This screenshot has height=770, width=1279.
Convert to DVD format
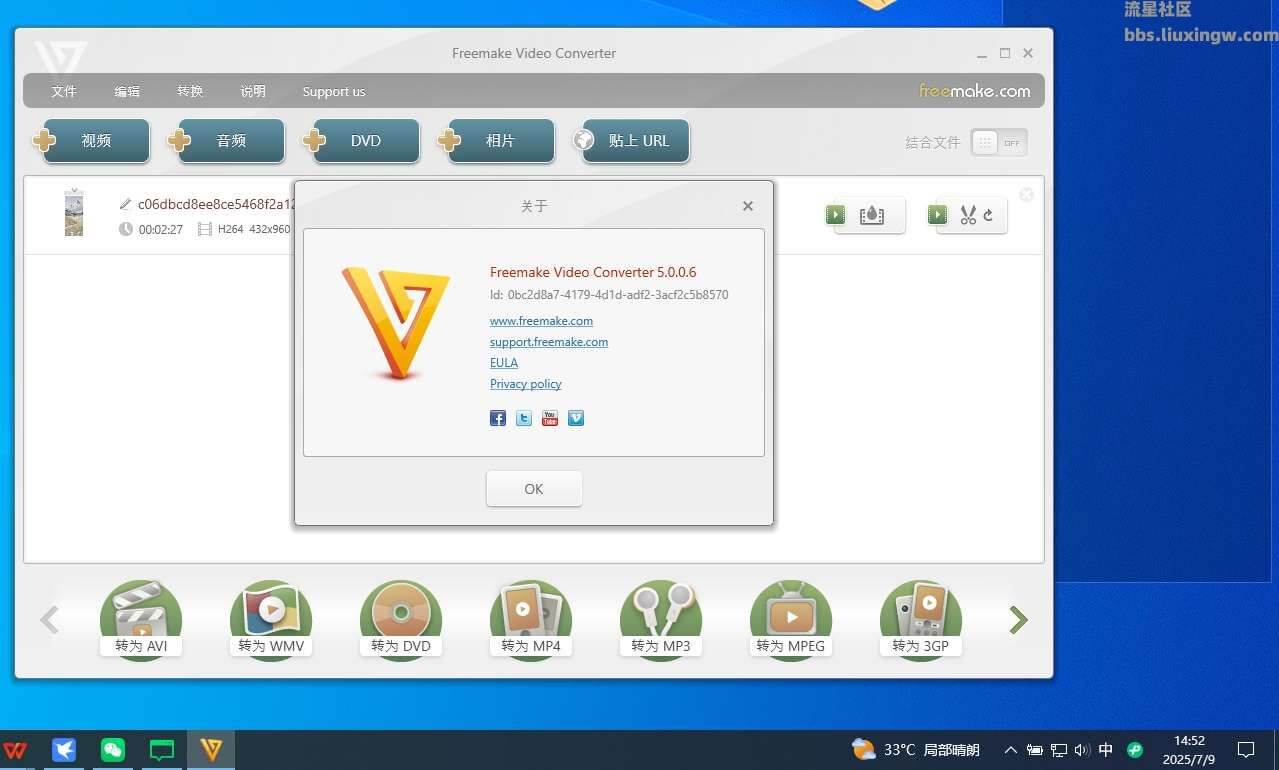tap(401, 619)
